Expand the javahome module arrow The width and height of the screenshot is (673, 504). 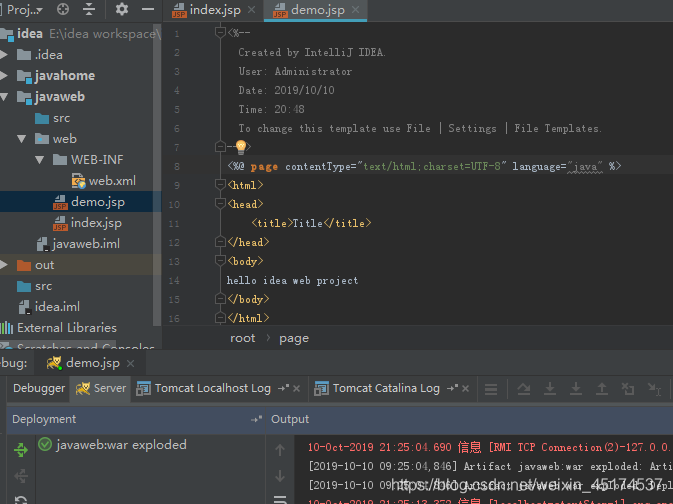tap(4, 76)
